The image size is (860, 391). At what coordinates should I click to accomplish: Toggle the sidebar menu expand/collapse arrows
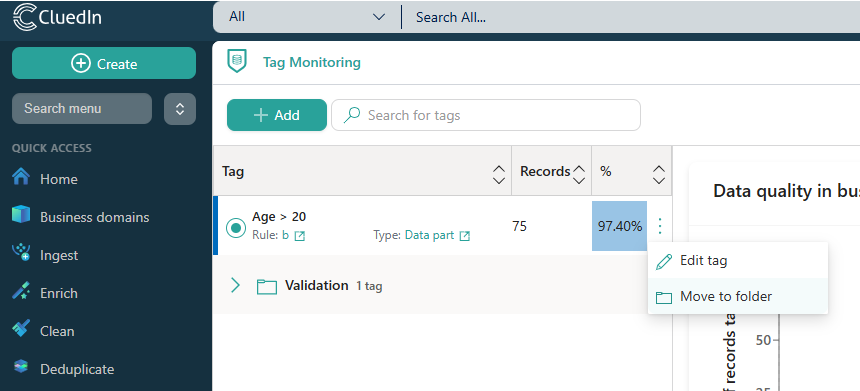click(x=180, y=109)
